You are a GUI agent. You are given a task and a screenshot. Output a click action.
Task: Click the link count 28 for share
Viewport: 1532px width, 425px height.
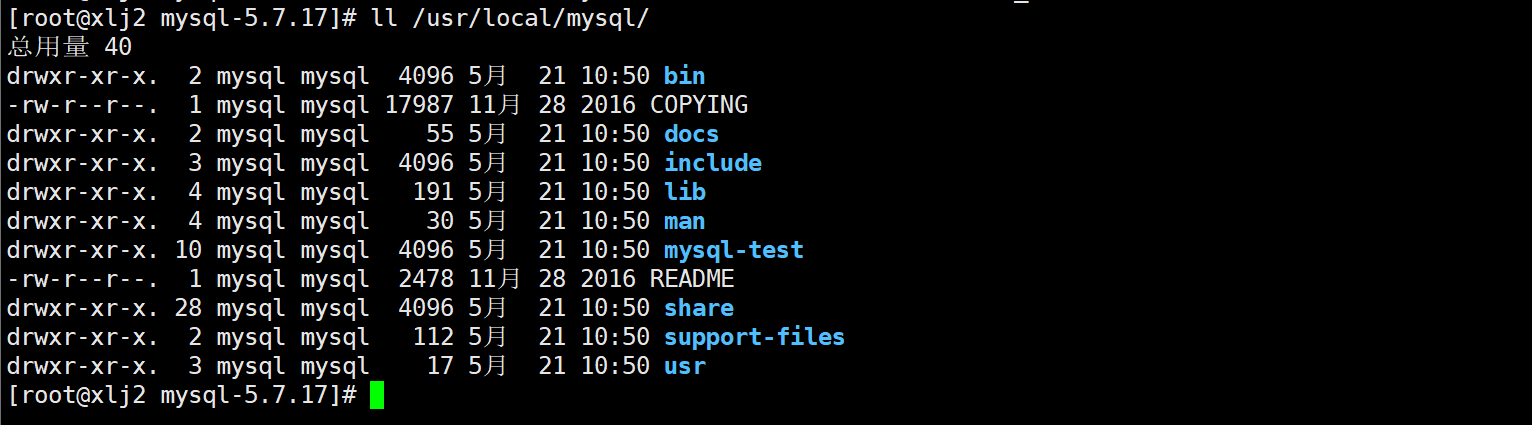(x=189, y=308)
